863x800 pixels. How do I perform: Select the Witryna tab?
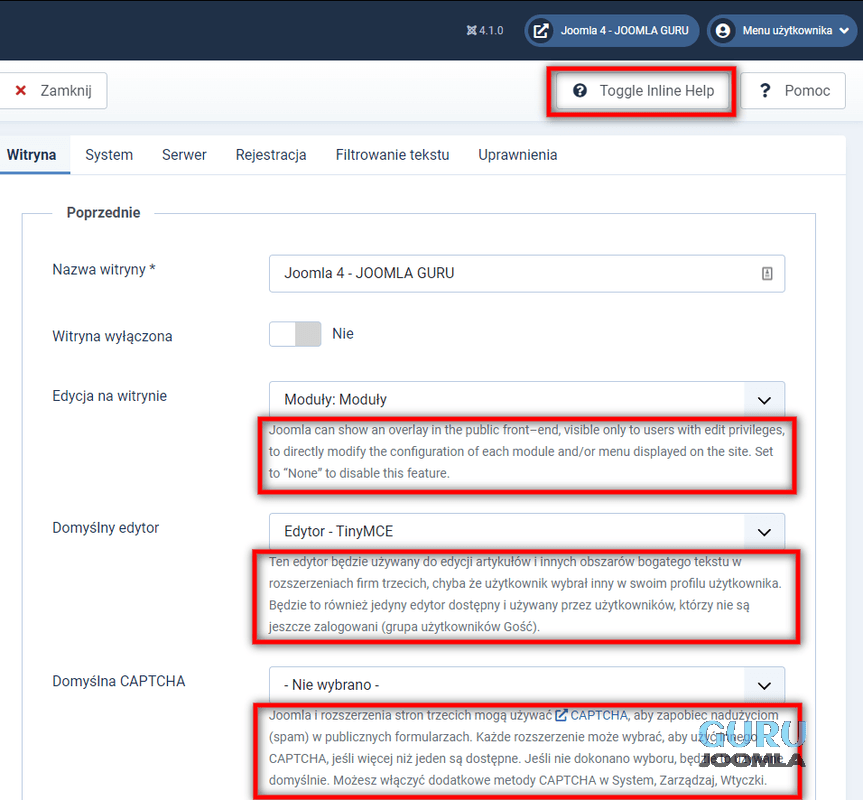click(x=31, y=155)
